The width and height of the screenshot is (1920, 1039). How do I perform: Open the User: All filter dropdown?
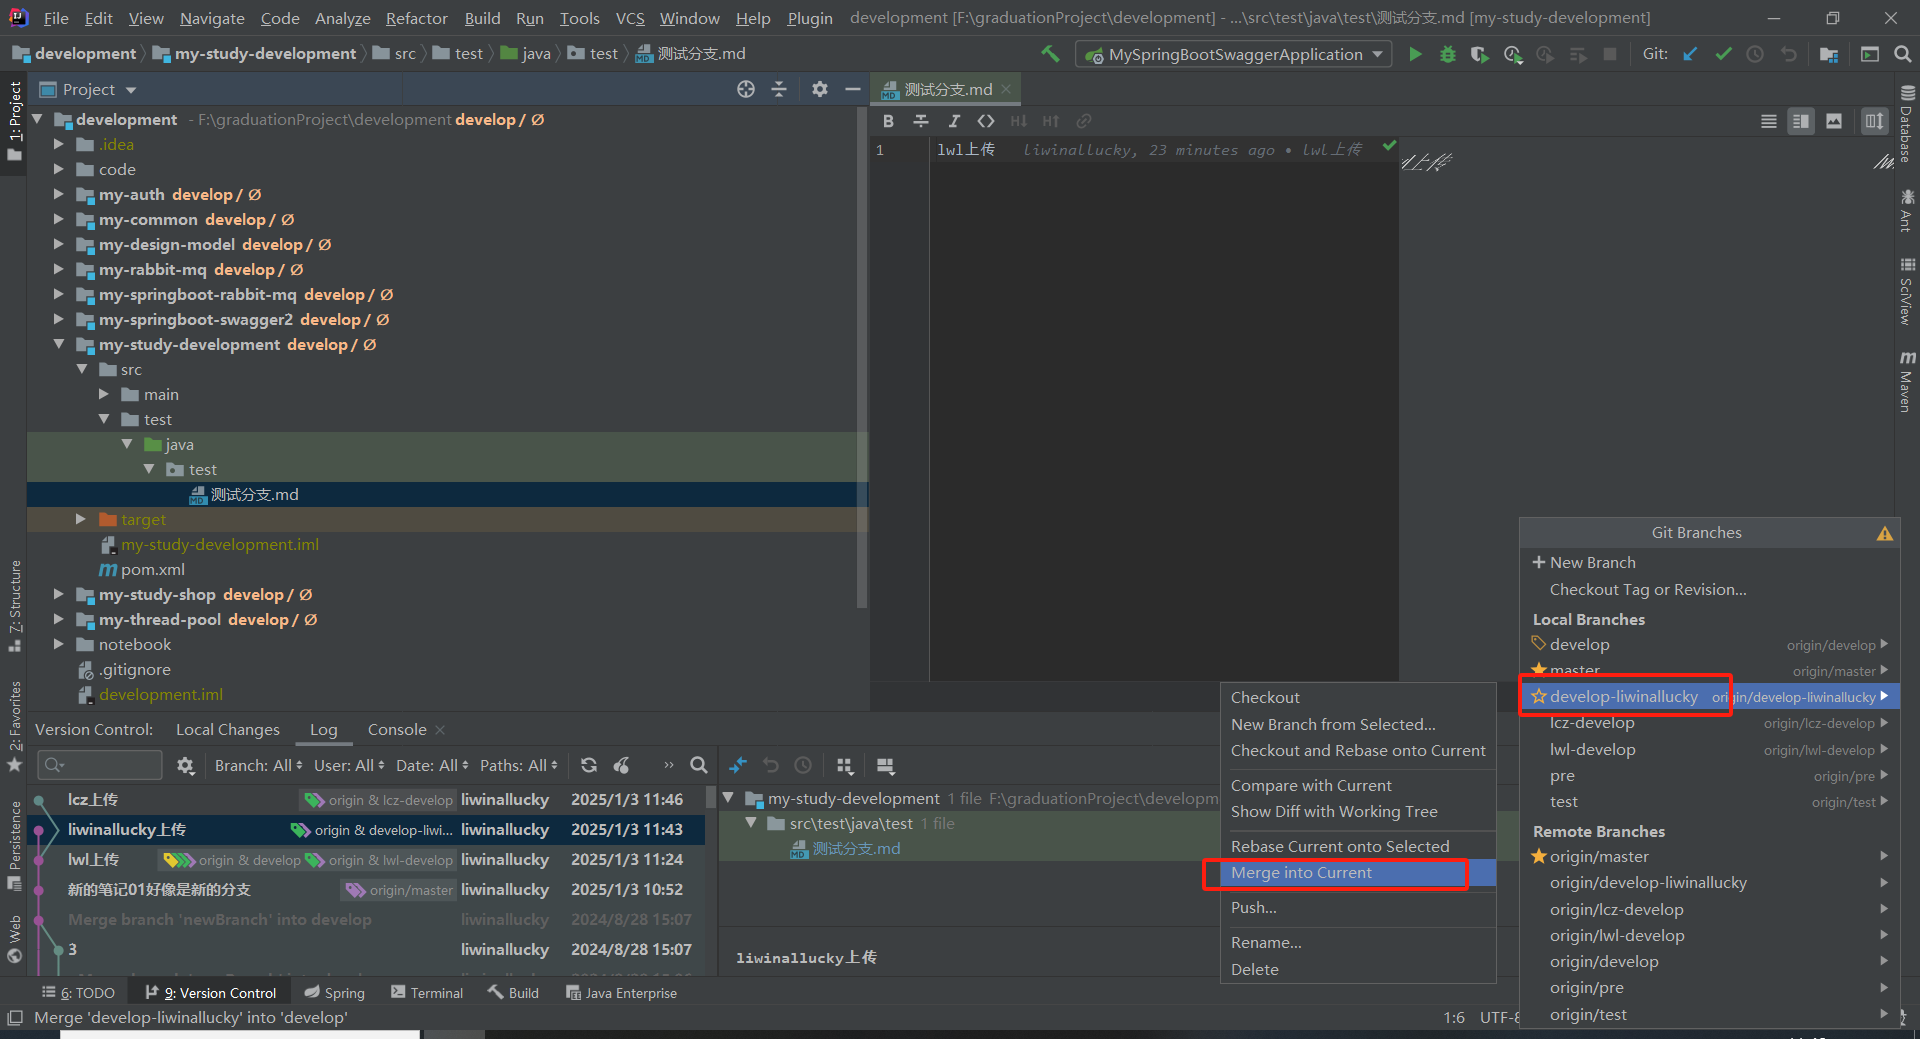tap(349, 765)
